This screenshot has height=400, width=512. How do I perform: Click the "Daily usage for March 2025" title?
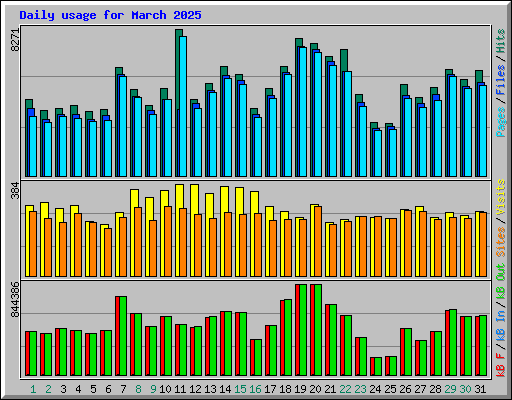coord(110,15)
